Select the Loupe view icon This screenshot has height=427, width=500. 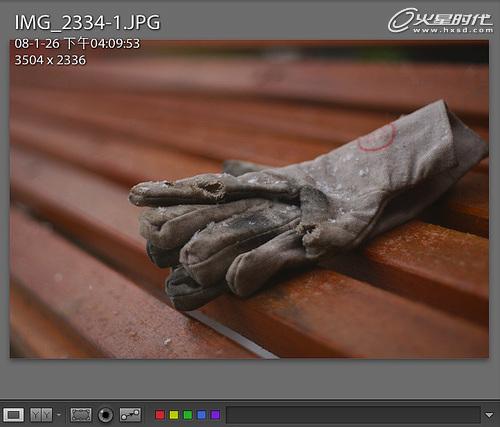pos(13,415)
